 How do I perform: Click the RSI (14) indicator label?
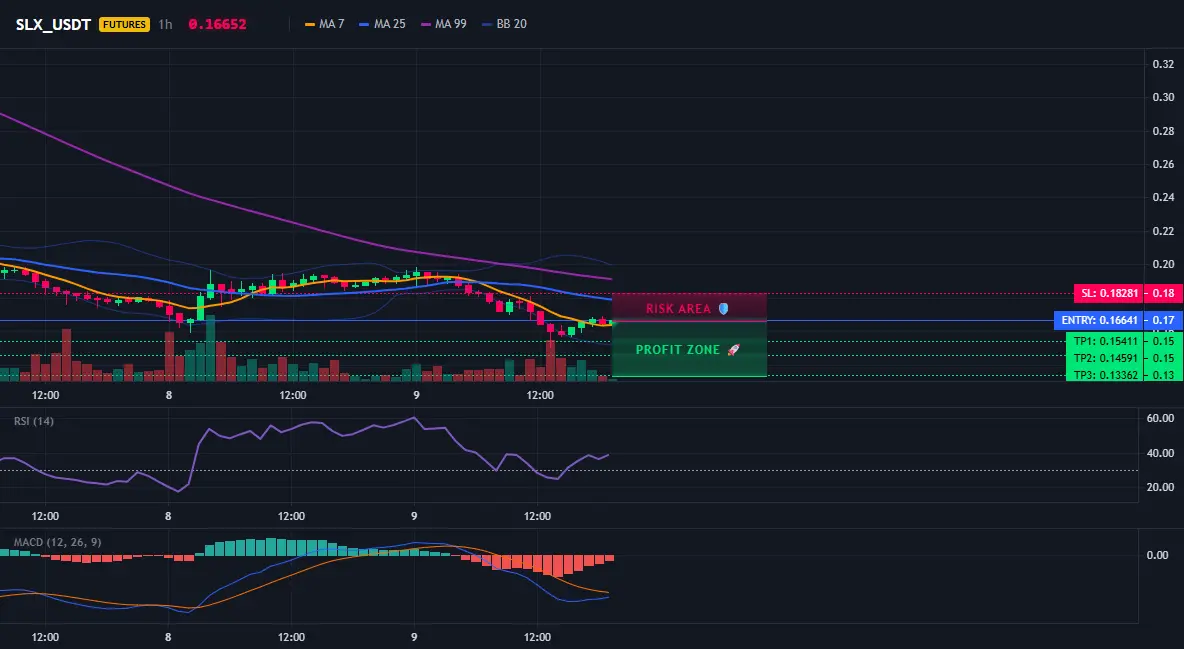[x=34, y=421]
